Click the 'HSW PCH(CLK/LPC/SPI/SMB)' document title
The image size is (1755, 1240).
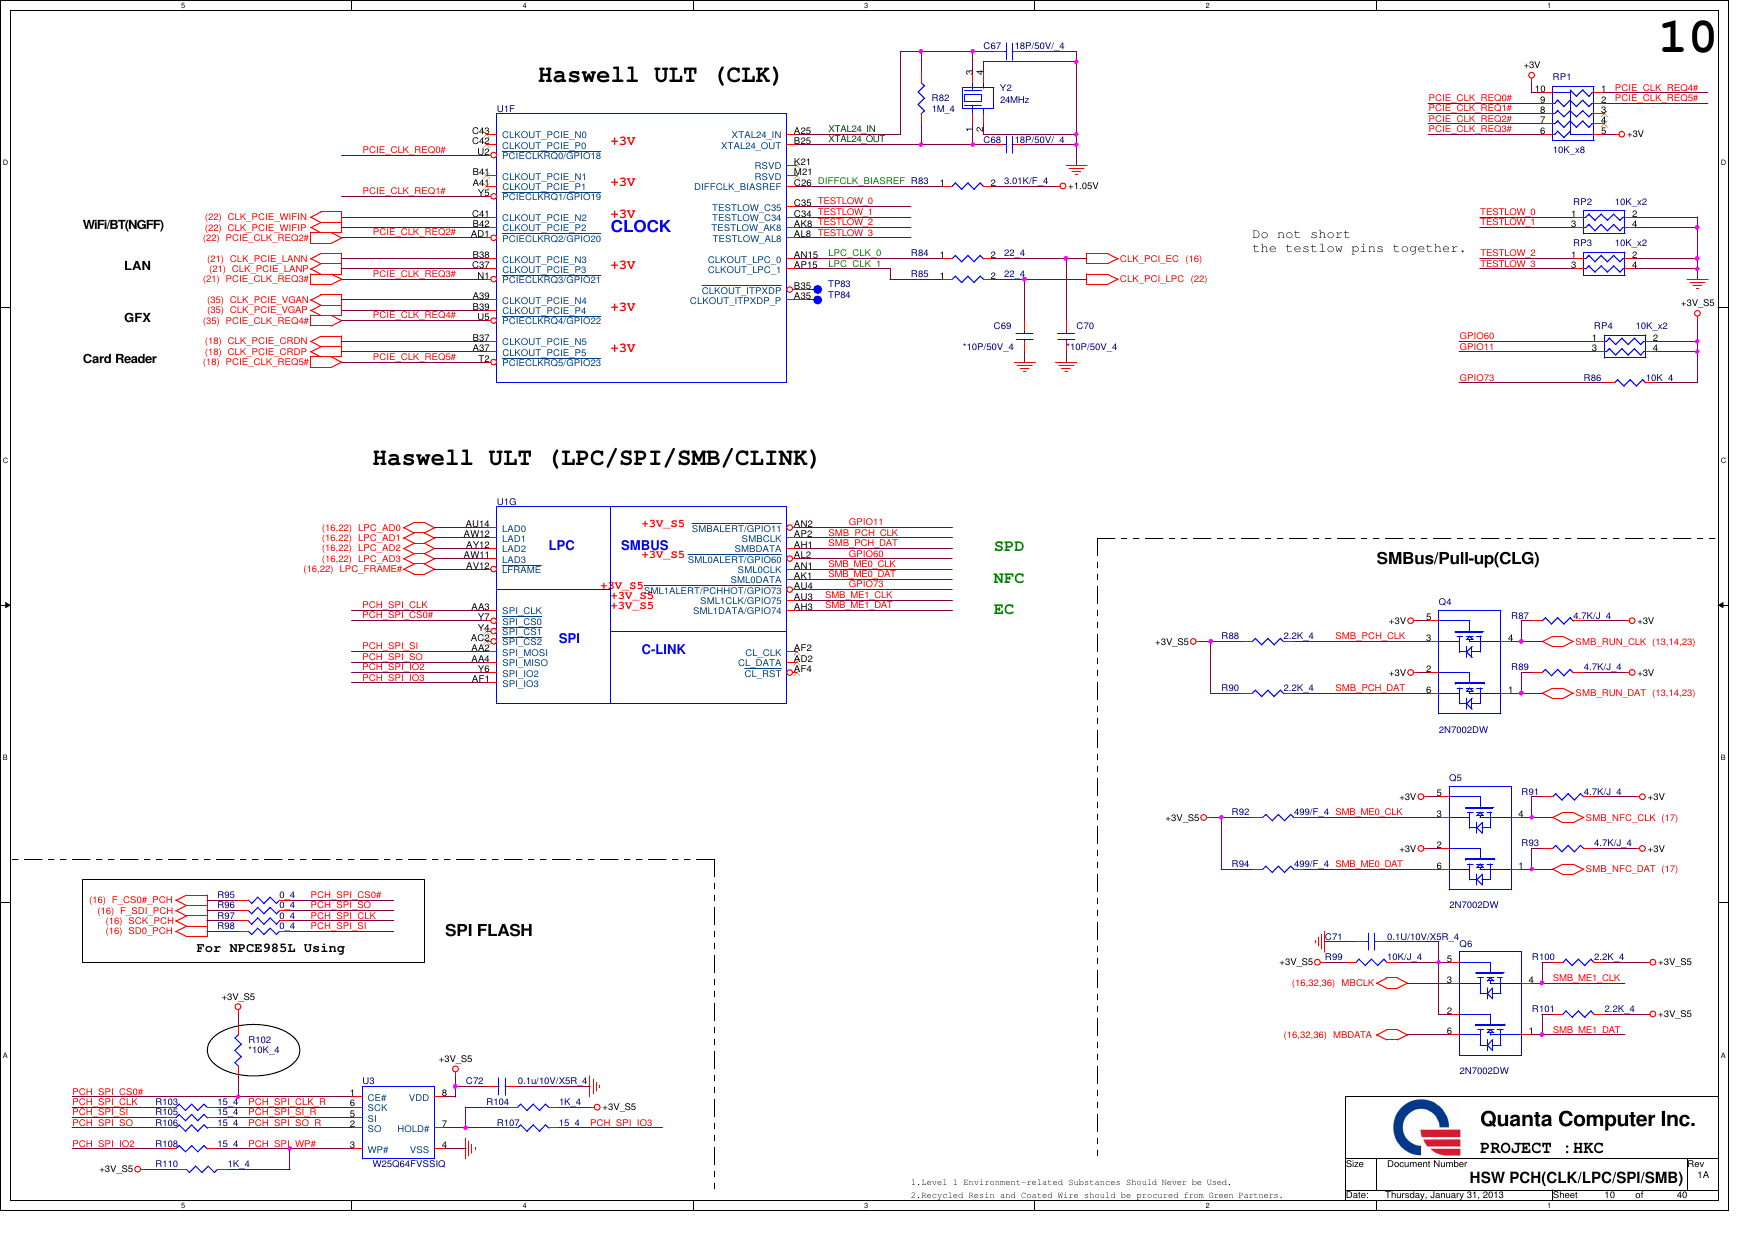click(1575, 1178)
